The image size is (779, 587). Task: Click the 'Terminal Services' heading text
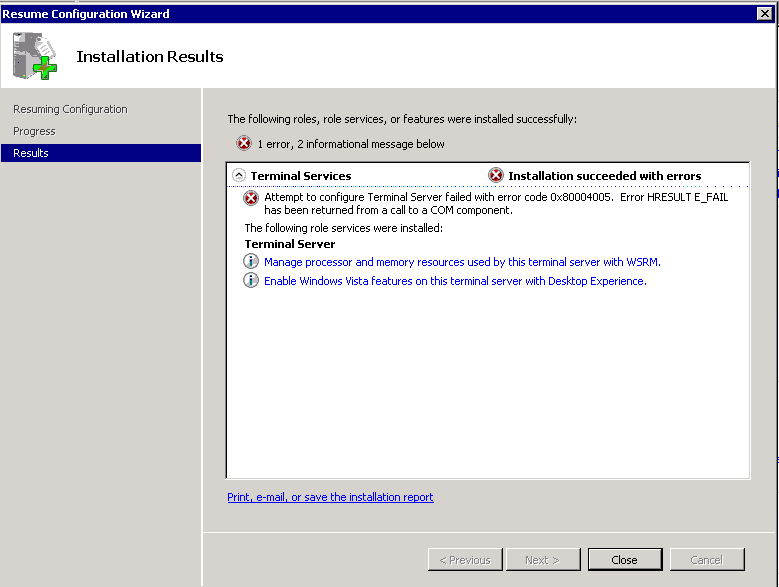301,176
